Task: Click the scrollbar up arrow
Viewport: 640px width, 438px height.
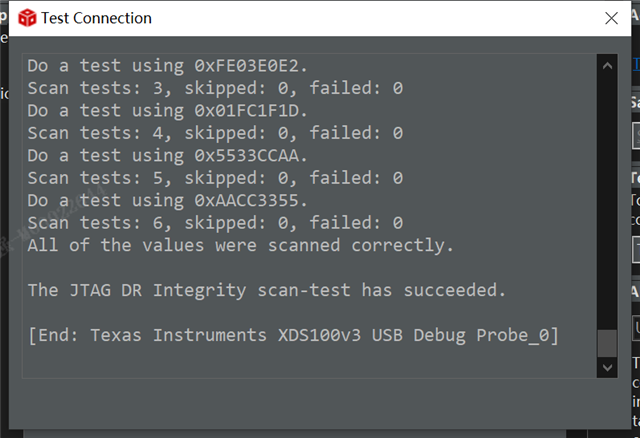Action: coord(607,64)
